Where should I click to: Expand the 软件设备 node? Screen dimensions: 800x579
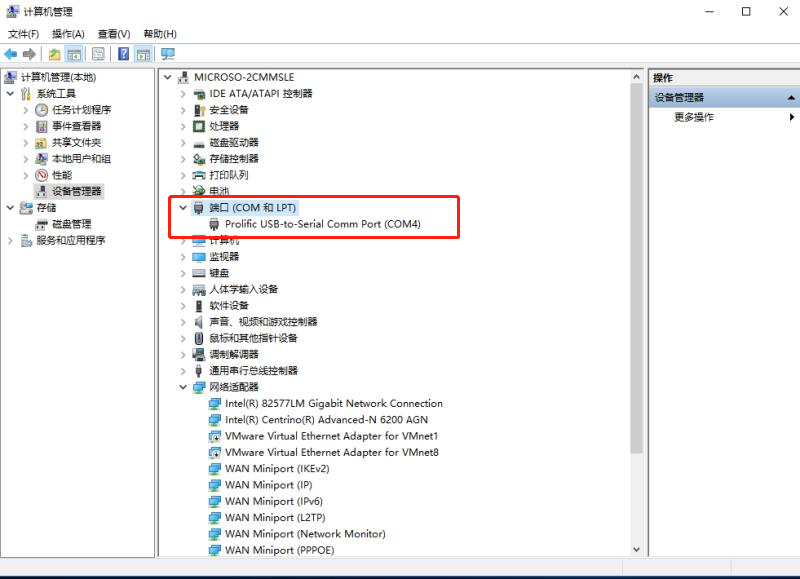(183, 306)
